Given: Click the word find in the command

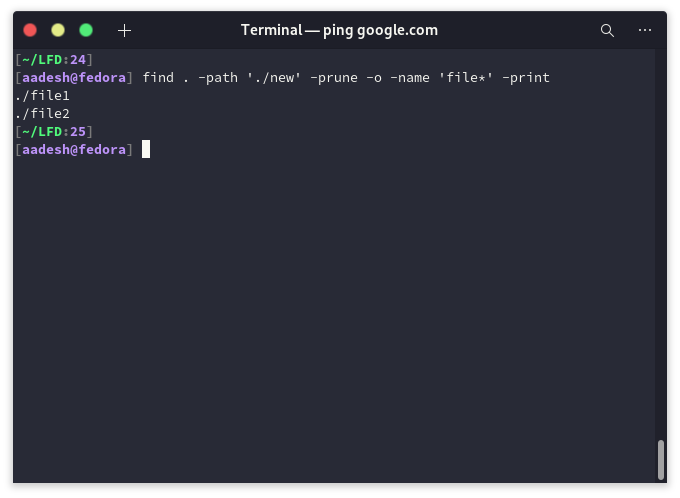Looking at the screenshot, I should [158, 78].
